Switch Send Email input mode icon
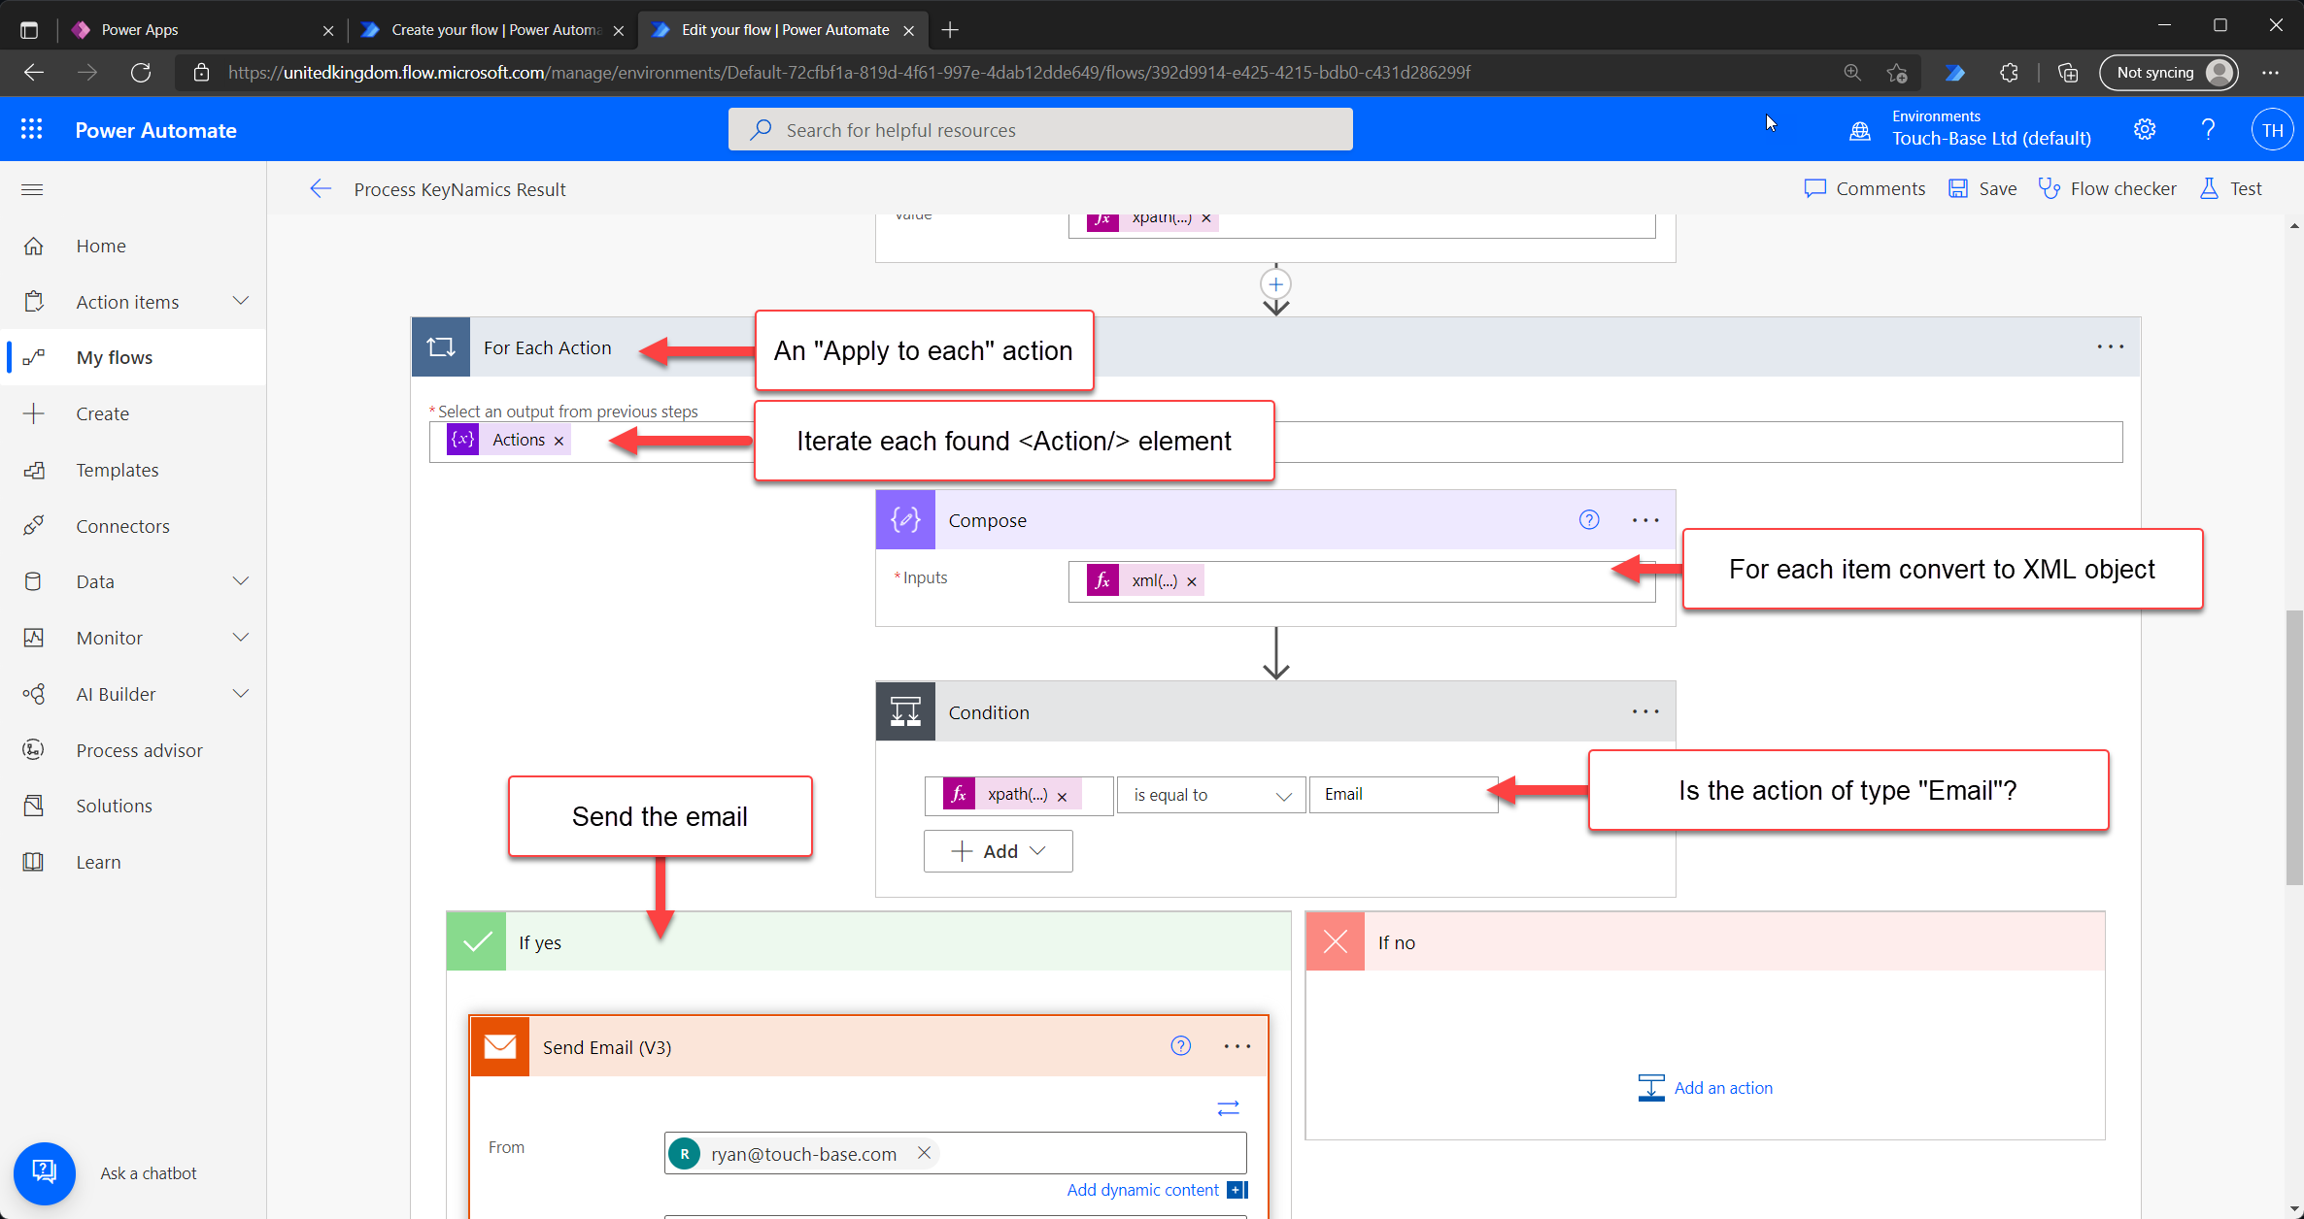The image size is (2304, 1219). (x=1228, y=1108)
